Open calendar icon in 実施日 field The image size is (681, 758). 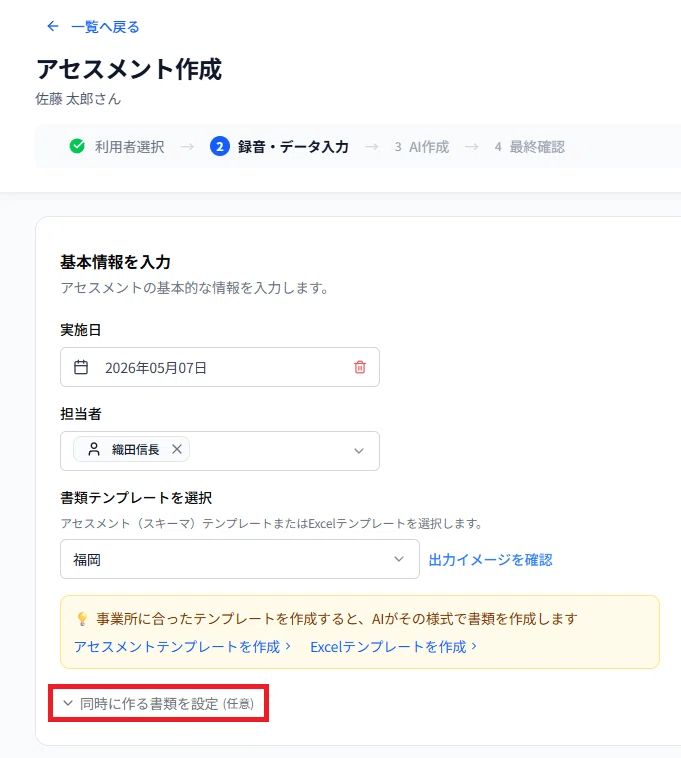click(81, 367)
